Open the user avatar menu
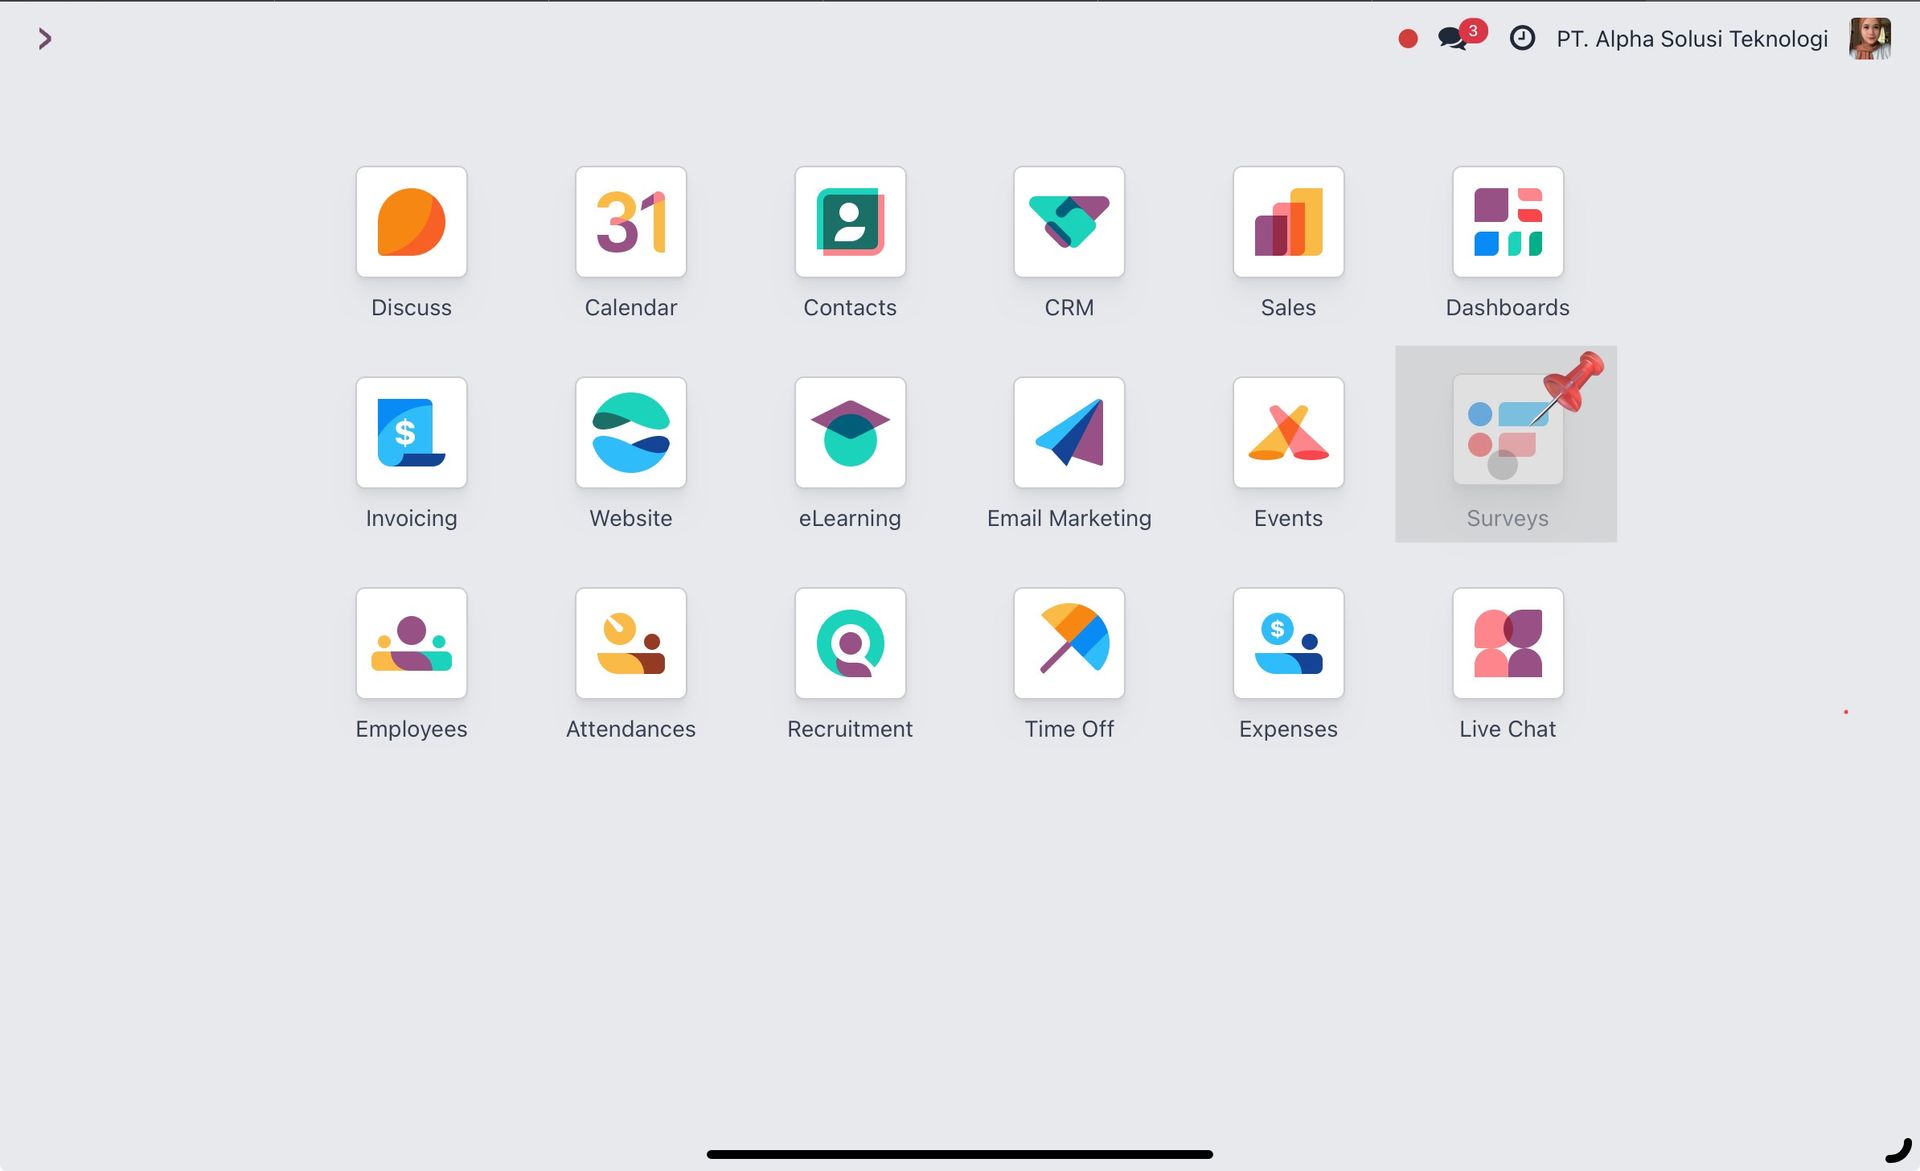 1869,39
